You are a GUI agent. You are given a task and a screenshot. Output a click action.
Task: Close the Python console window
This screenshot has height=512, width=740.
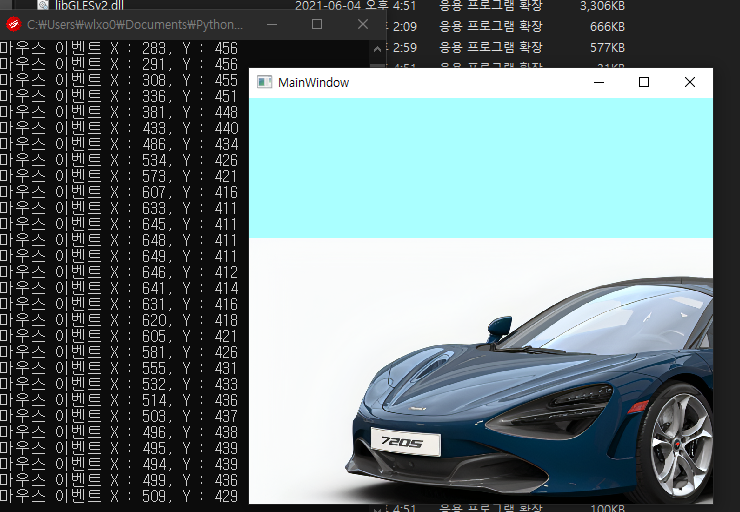(362, 24)
